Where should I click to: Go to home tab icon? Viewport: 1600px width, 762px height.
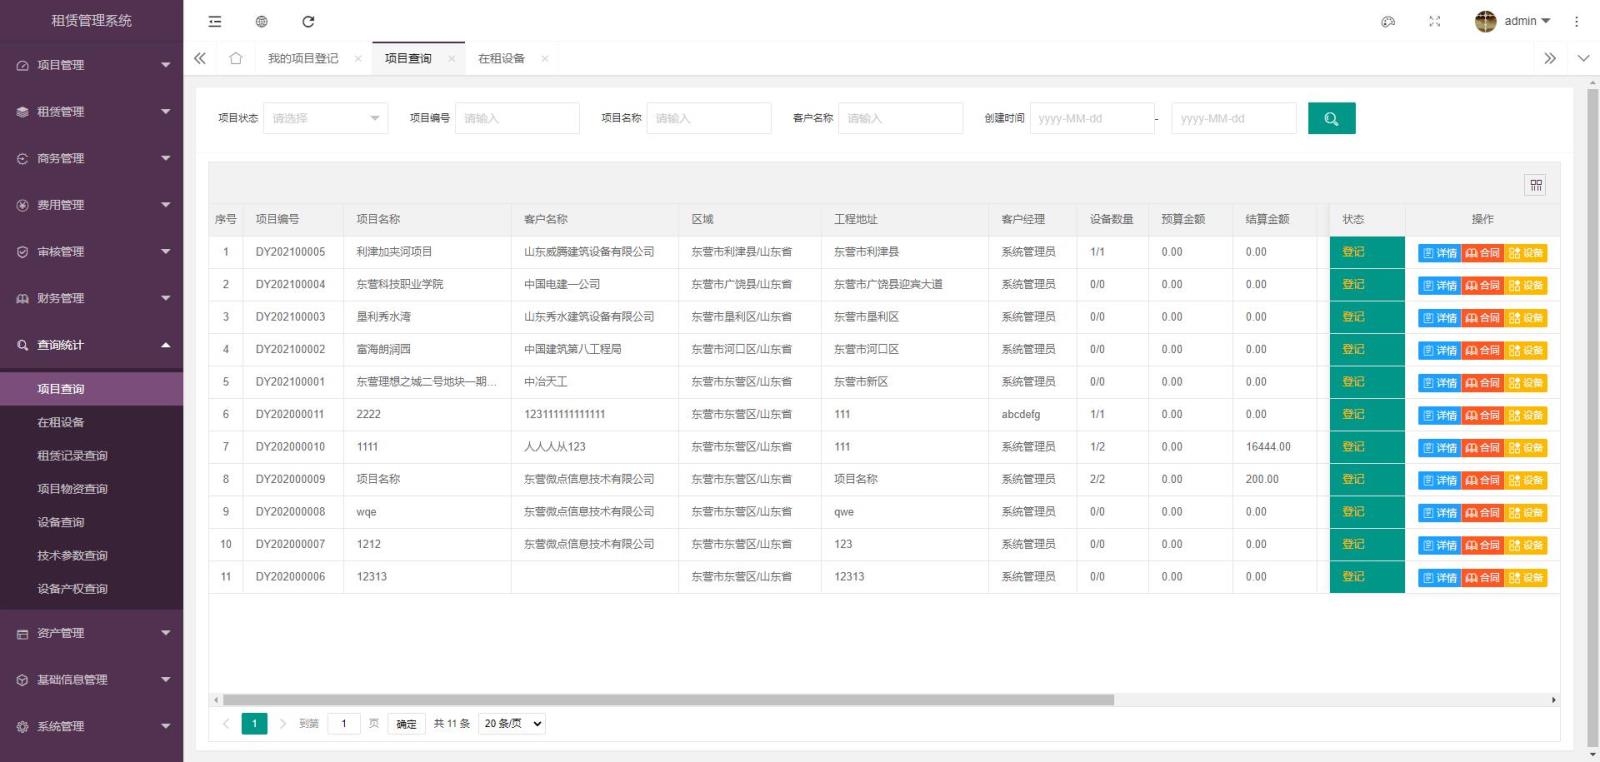(236, 58)
